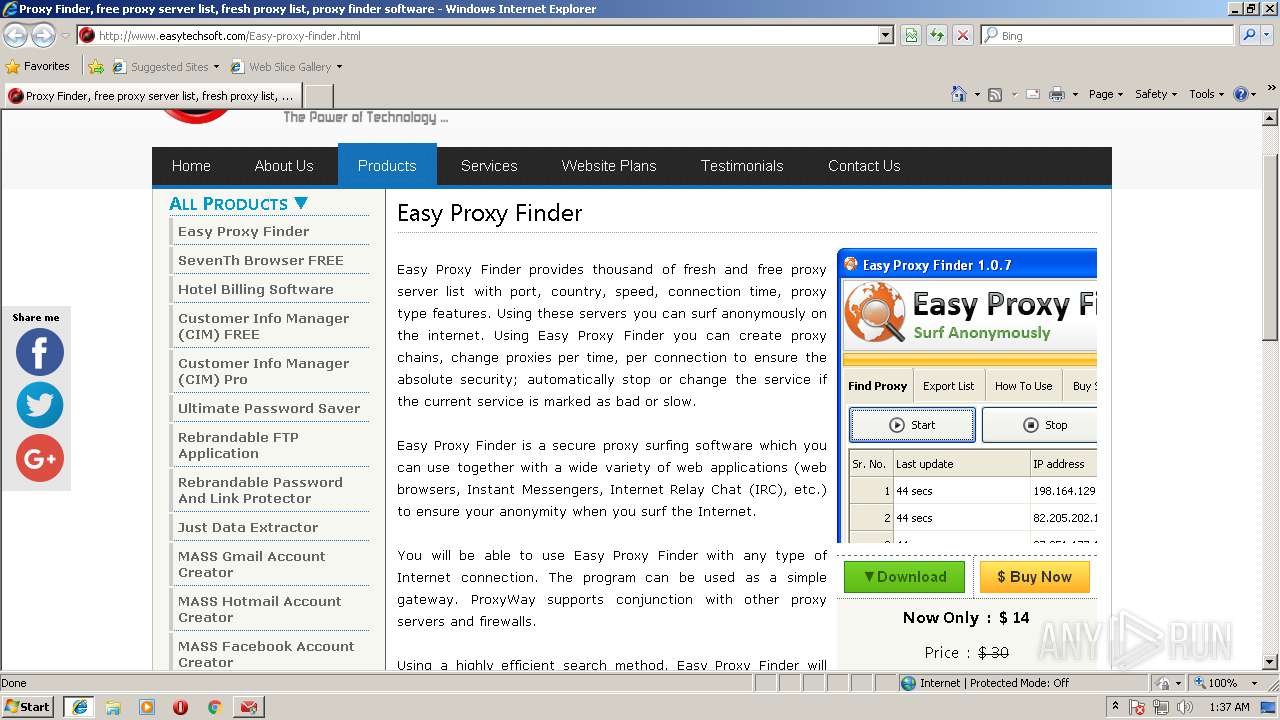Screen dimensions: 1280x720
Task: Open media player icon in taskbar
Action: [x=147, y=707]
